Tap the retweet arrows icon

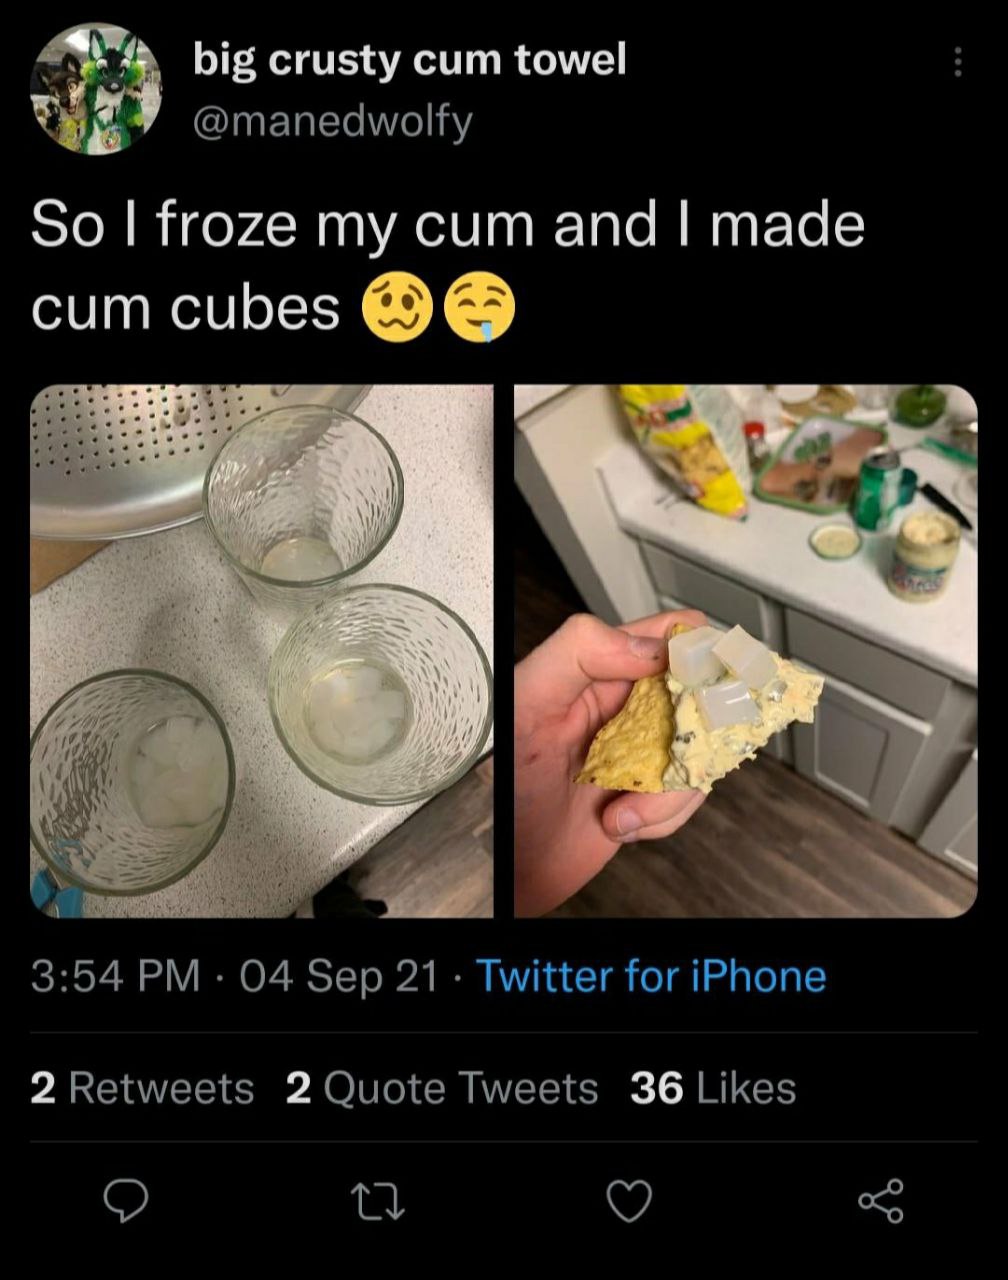coord(381,1199)
